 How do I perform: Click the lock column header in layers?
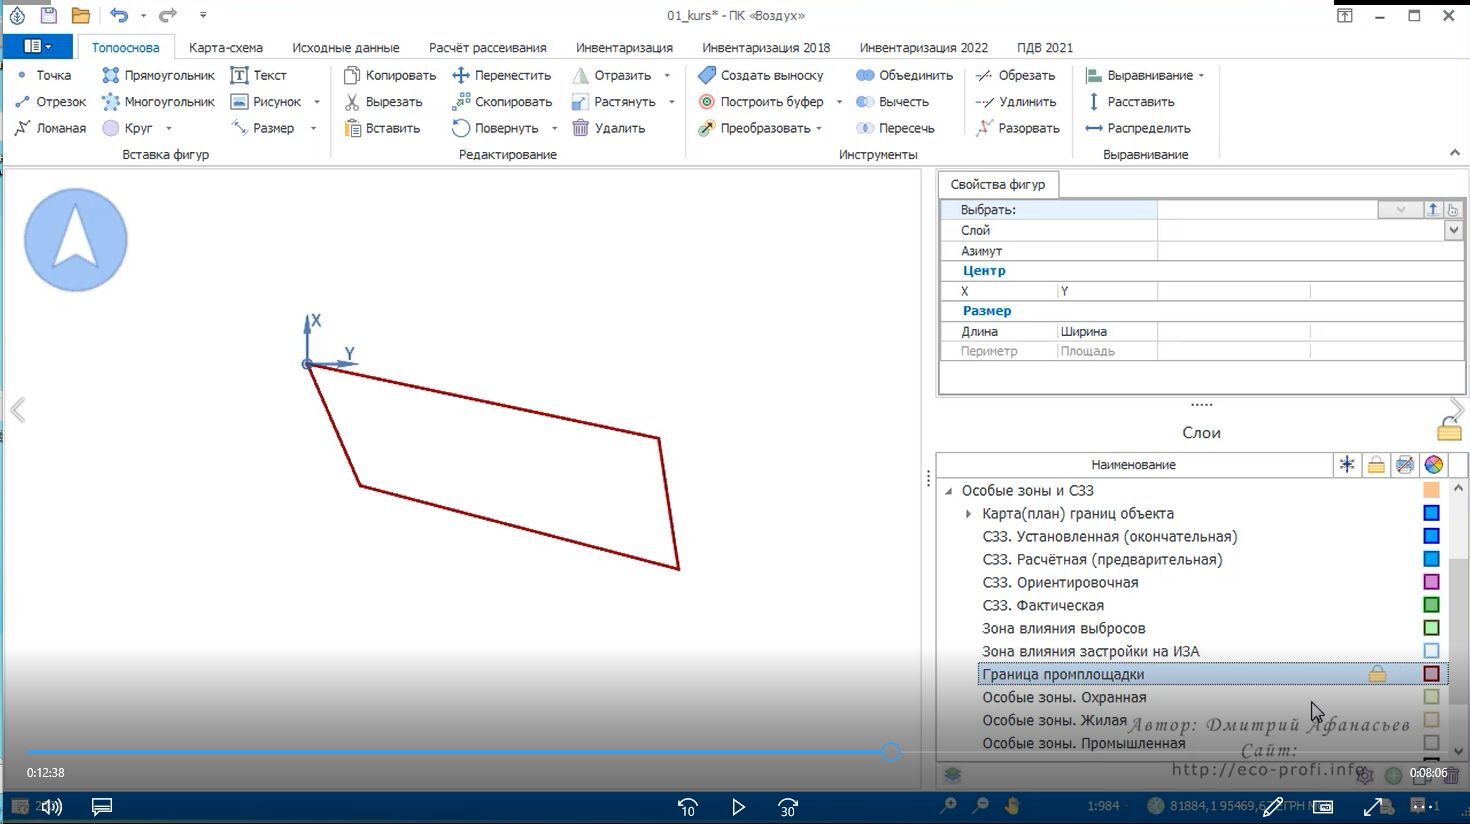coord(1376,465)
